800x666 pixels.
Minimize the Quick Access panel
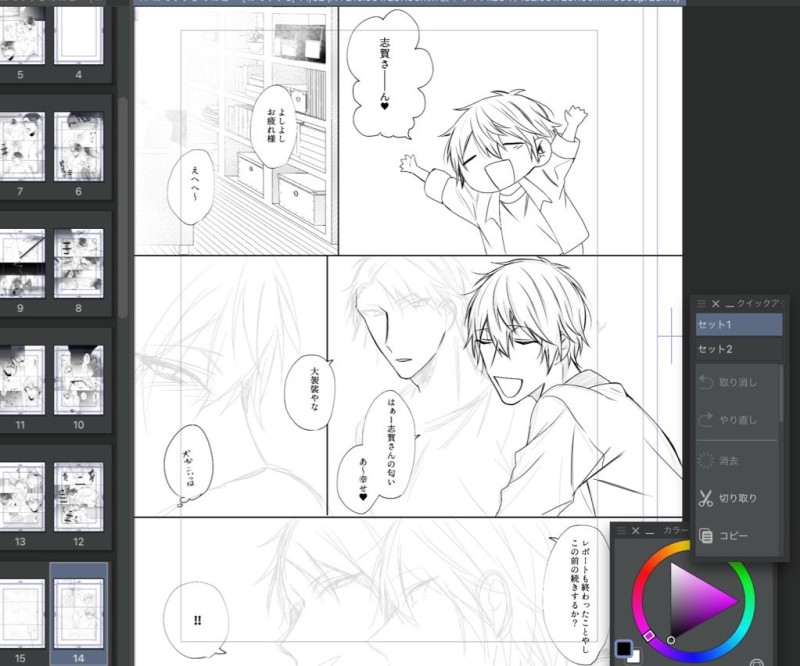point(729,305)
